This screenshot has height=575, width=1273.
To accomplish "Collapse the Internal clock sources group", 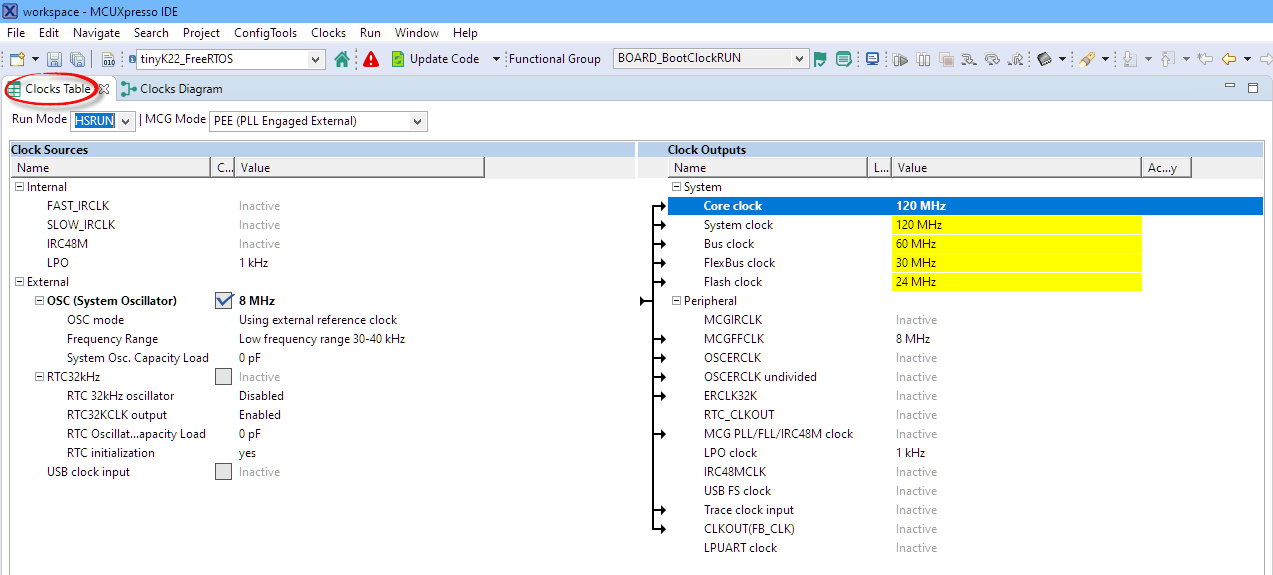I will (x=20, y=187).
